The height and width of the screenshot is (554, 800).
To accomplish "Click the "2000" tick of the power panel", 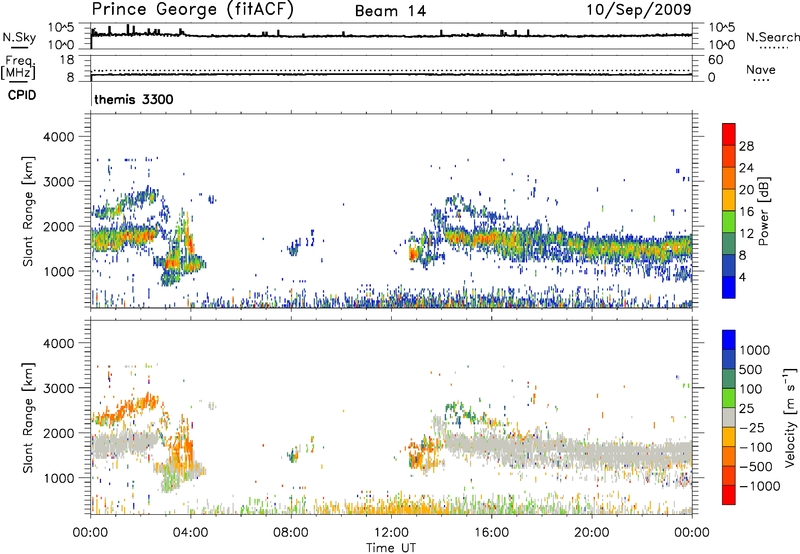I will 58,226.
